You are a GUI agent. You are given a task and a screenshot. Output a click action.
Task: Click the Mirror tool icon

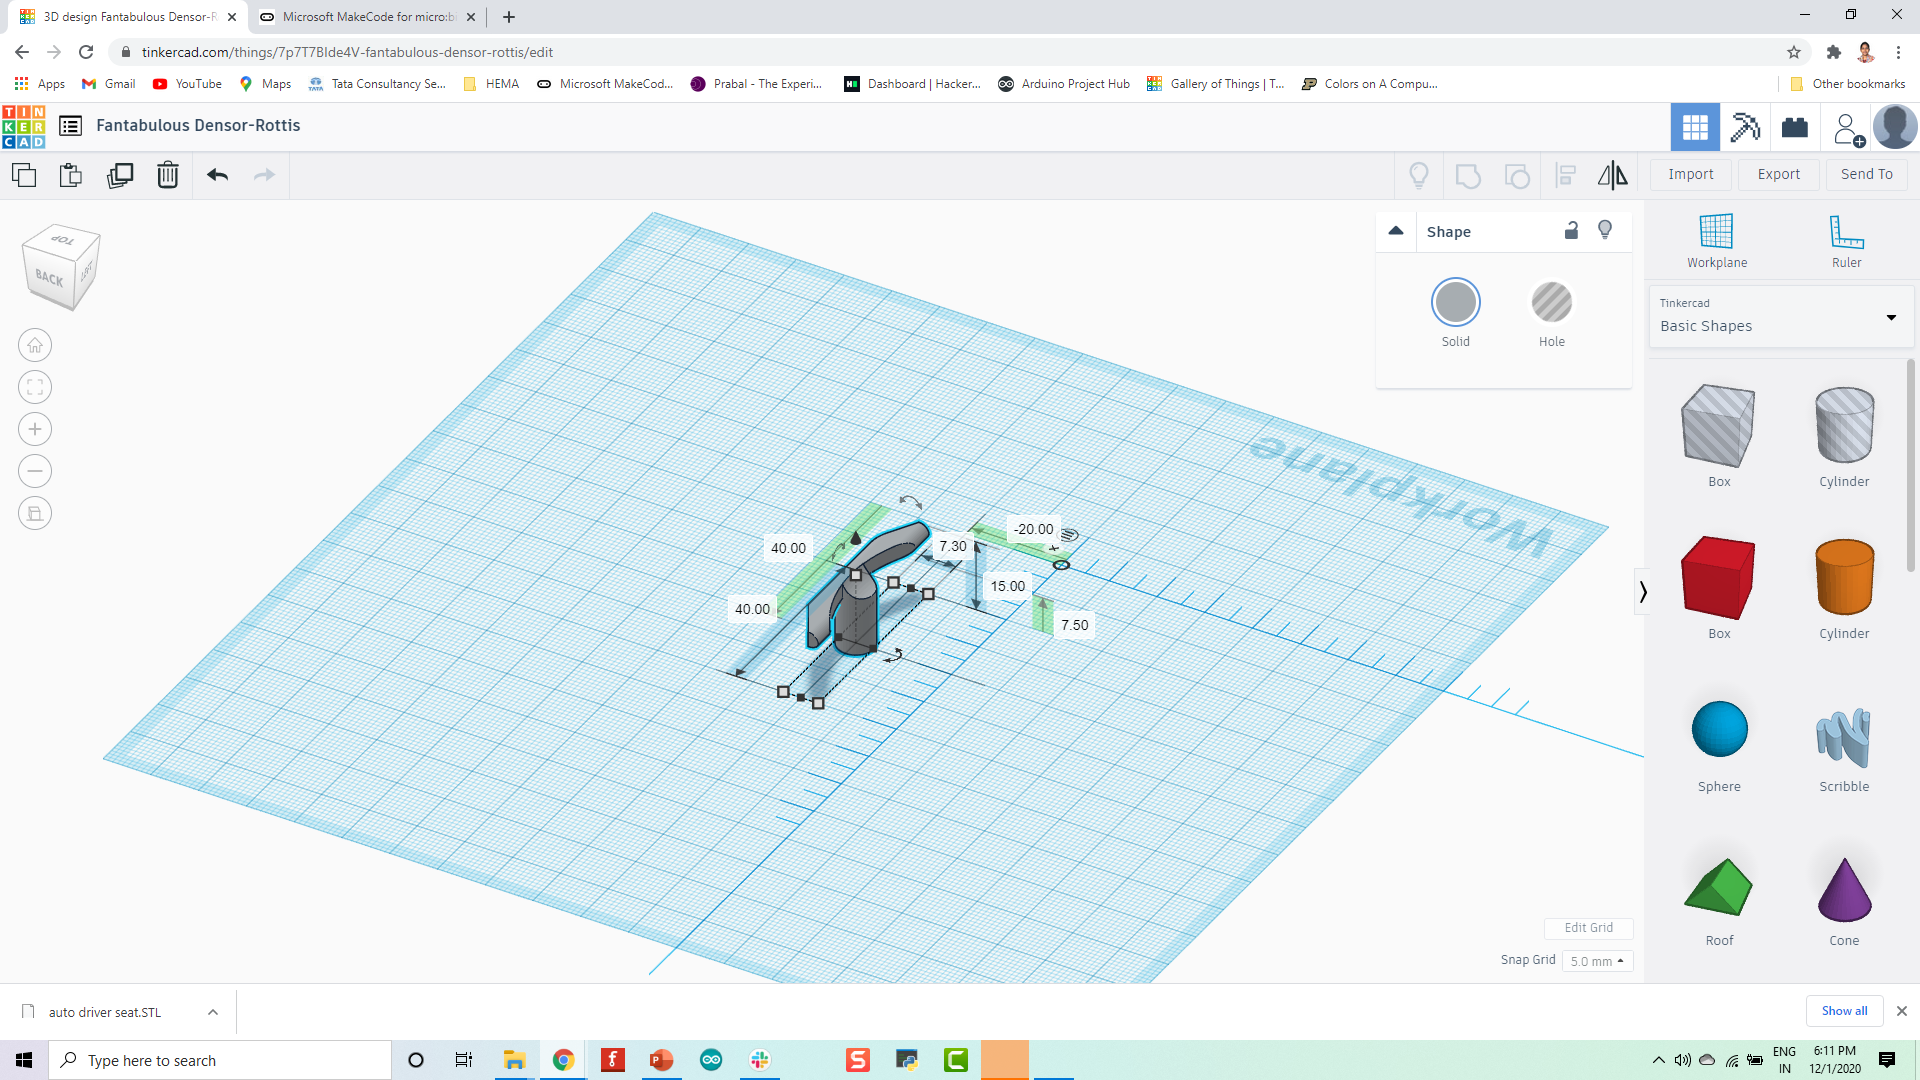[x=1612, y=176]
